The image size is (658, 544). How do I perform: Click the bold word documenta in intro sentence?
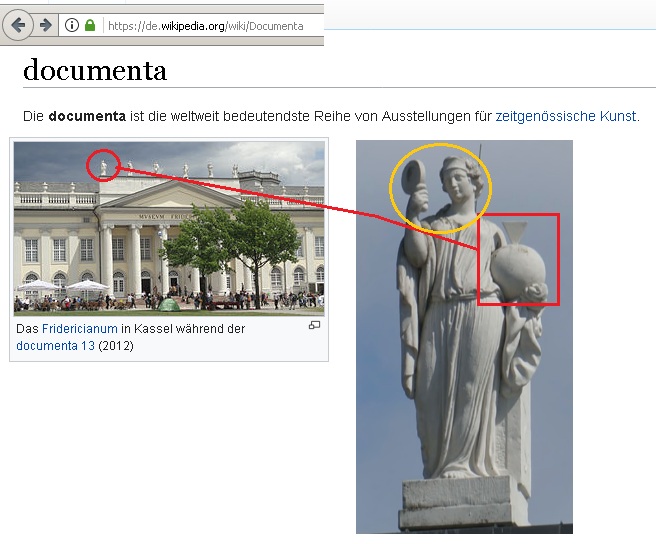click(87, 116)
